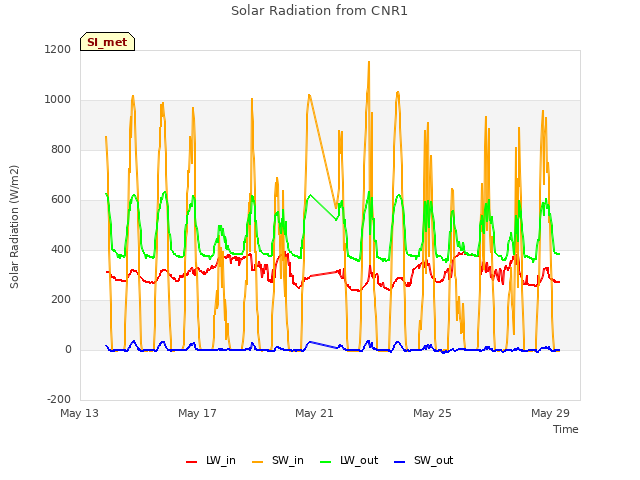Click the May 29 x-axis label
This screenshot has height=480, width=640.
[550, 413]
